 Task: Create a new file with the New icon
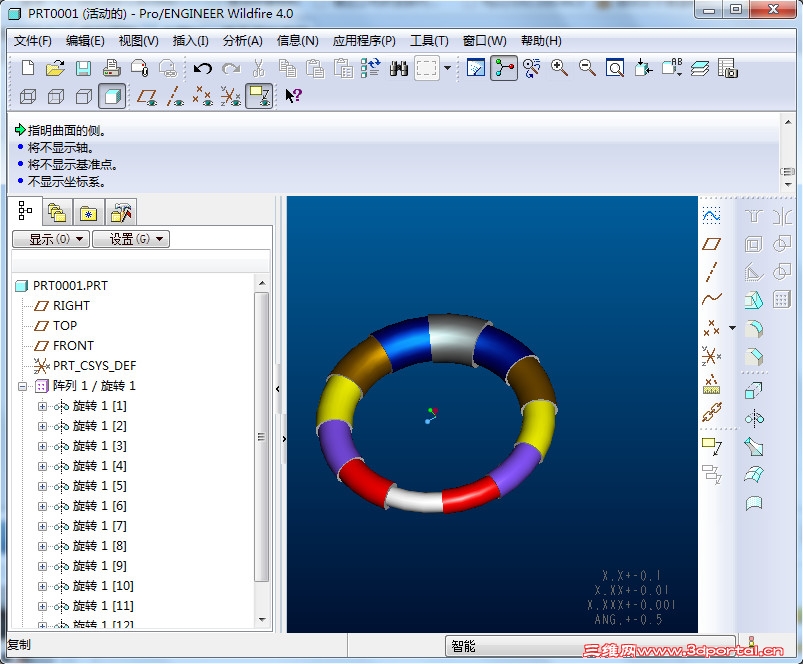pyautogui.click(x=28, y=68)
